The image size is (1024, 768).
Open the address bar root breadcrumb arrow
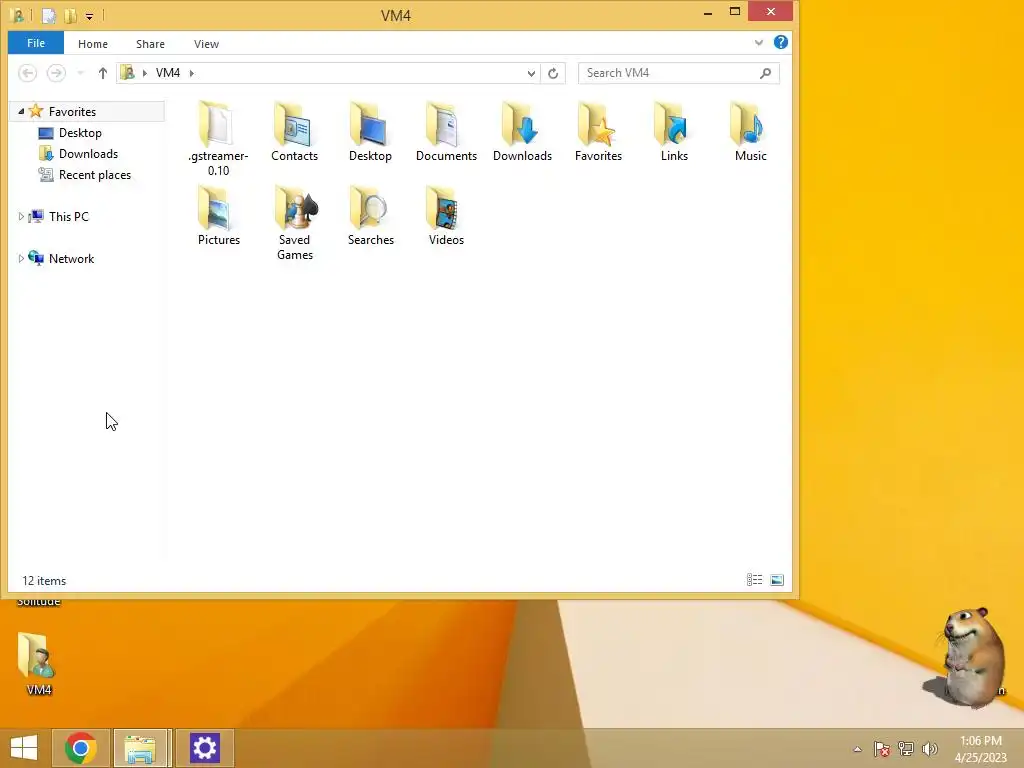(x=144, y=73)
